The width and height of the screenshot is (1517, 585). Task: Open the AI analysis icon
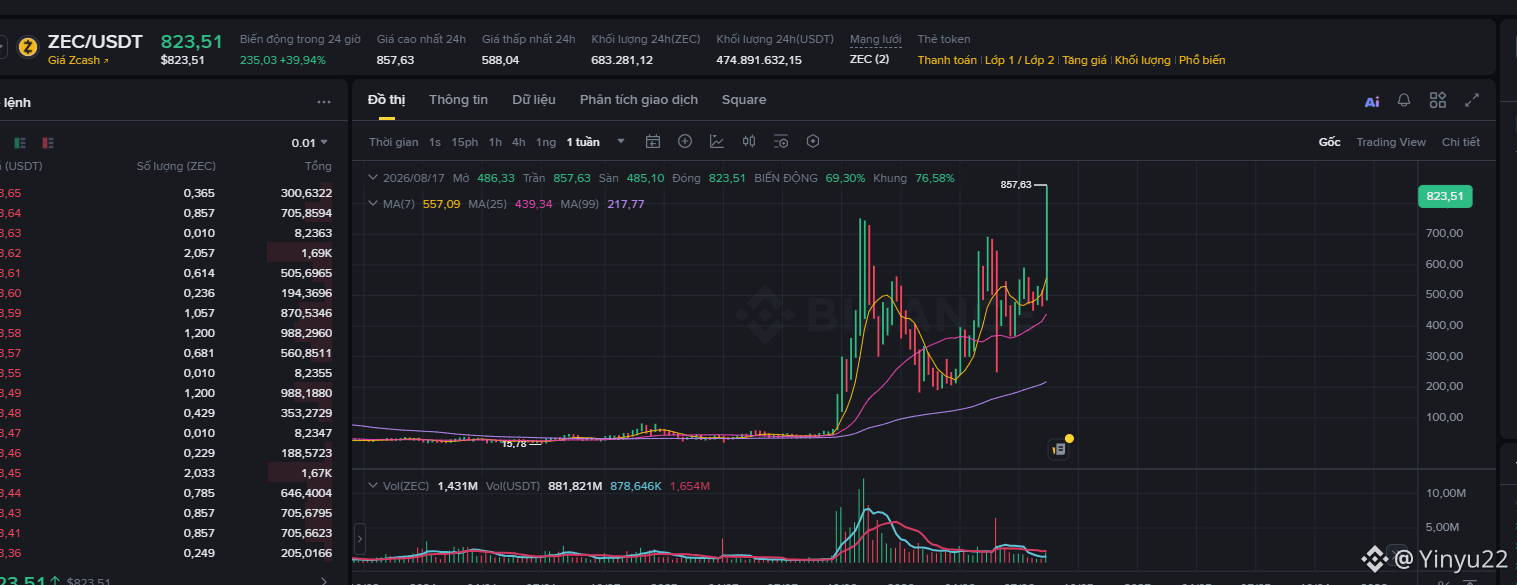[x=1372, y=101]
